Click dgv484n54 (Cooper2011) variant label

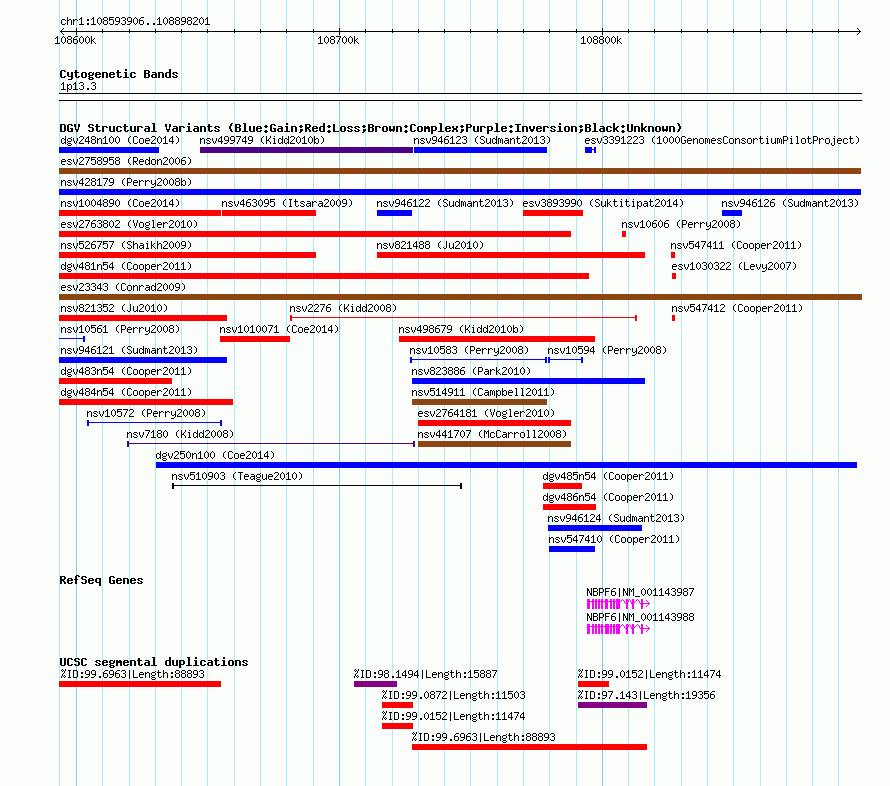(x=126, y=392)
